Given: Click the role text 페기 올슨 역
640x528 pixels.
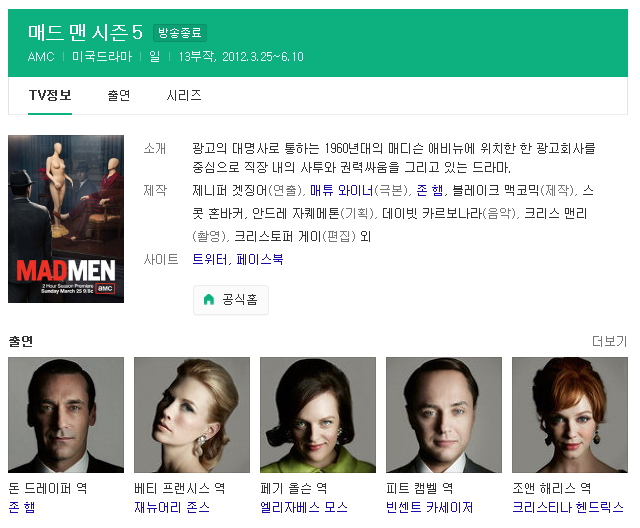Looking at the screenshot, I should tap(294, 488).
